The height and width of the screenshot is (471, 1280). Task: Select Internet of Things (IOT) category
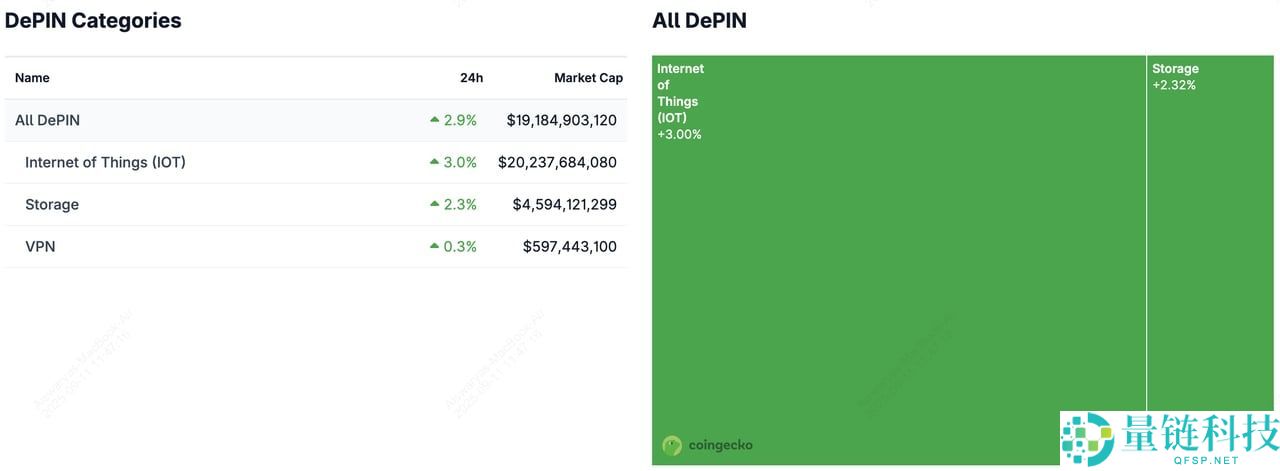pyautogui.click(x=105, y=162)
